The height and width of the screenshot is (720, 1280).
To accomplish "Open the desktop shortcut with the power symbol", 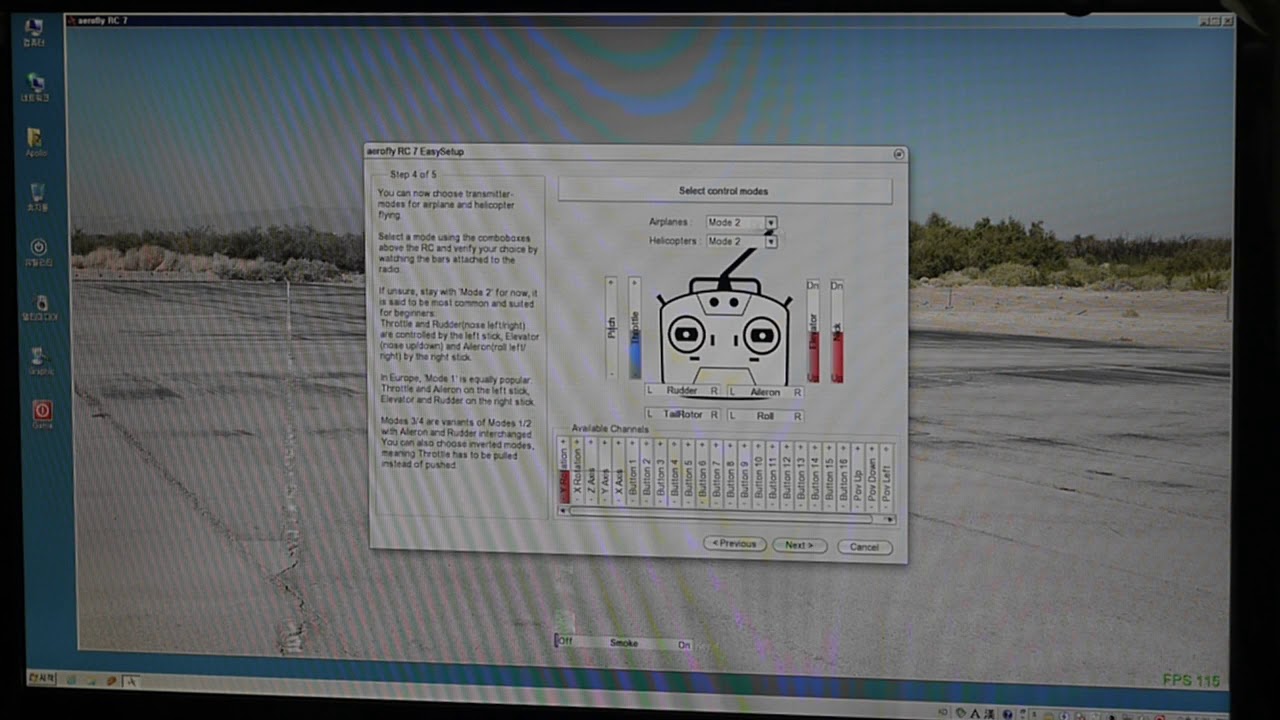I will click(39, 251).
